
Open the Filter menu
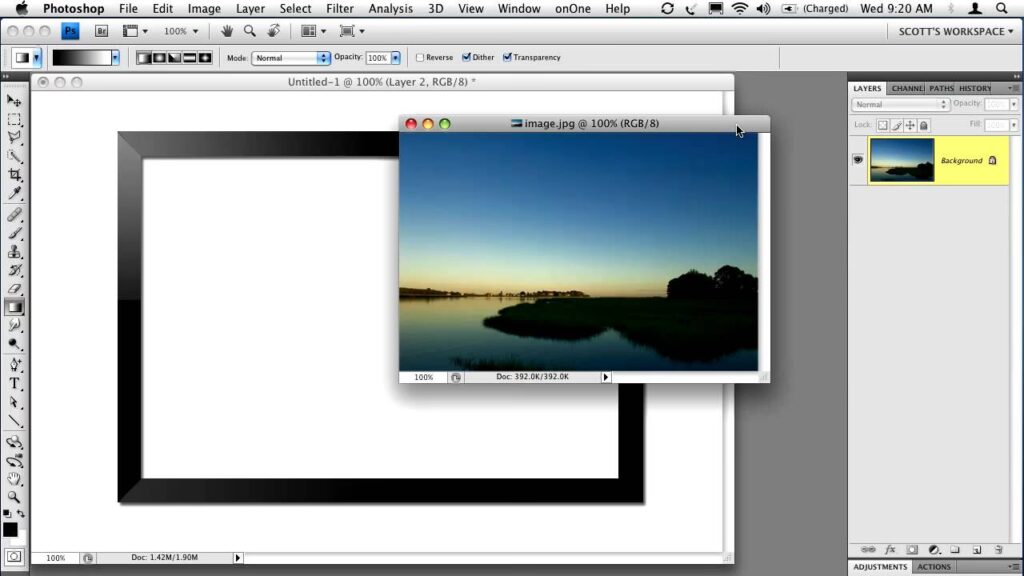click(x=340, y=9)
